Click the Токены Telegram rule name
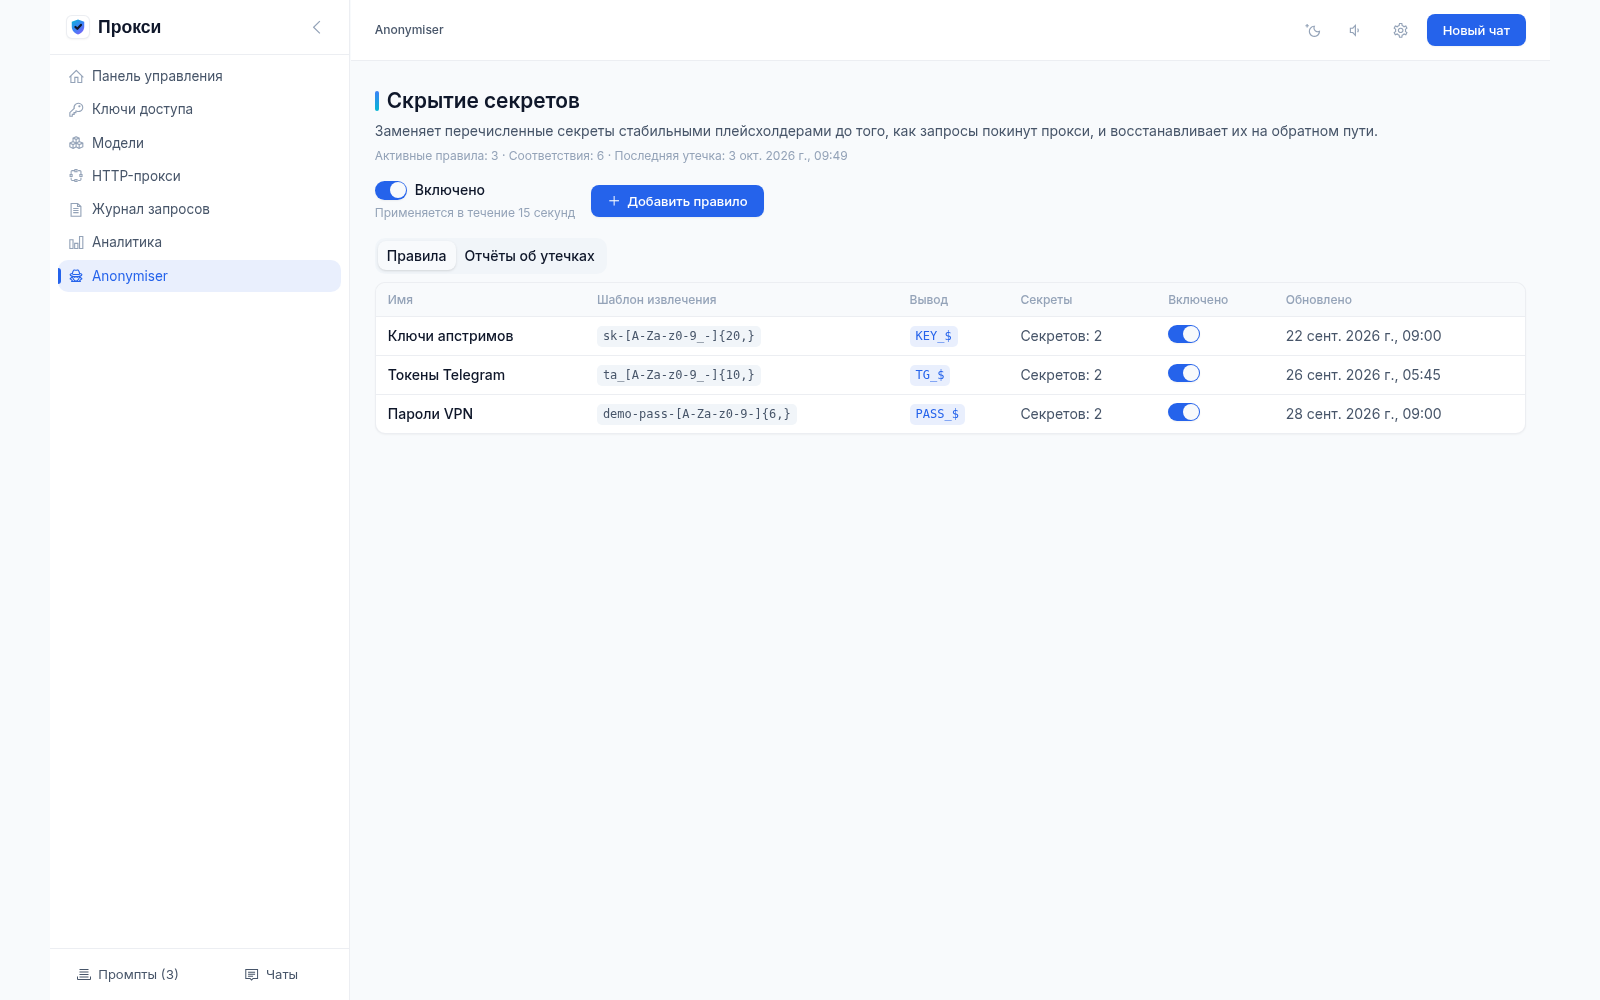The width and height of the screenshot is (1600, 1000). (x=446, y=375)
